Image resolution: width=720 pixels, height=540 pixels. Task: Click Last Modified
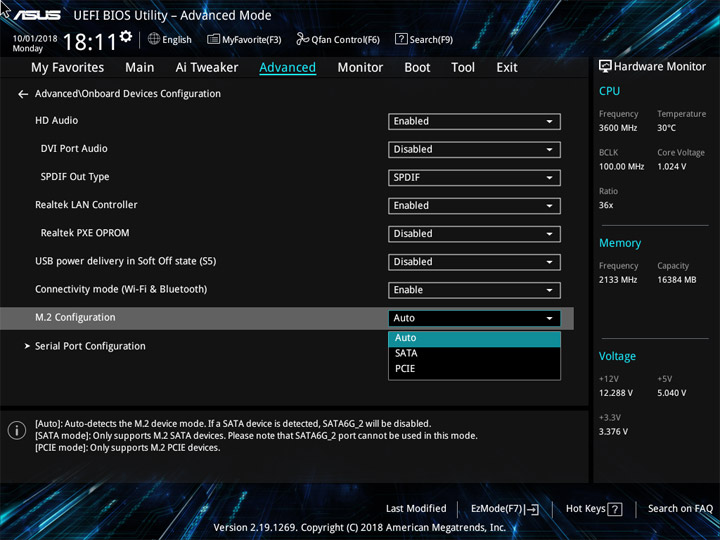click(416, 509)
